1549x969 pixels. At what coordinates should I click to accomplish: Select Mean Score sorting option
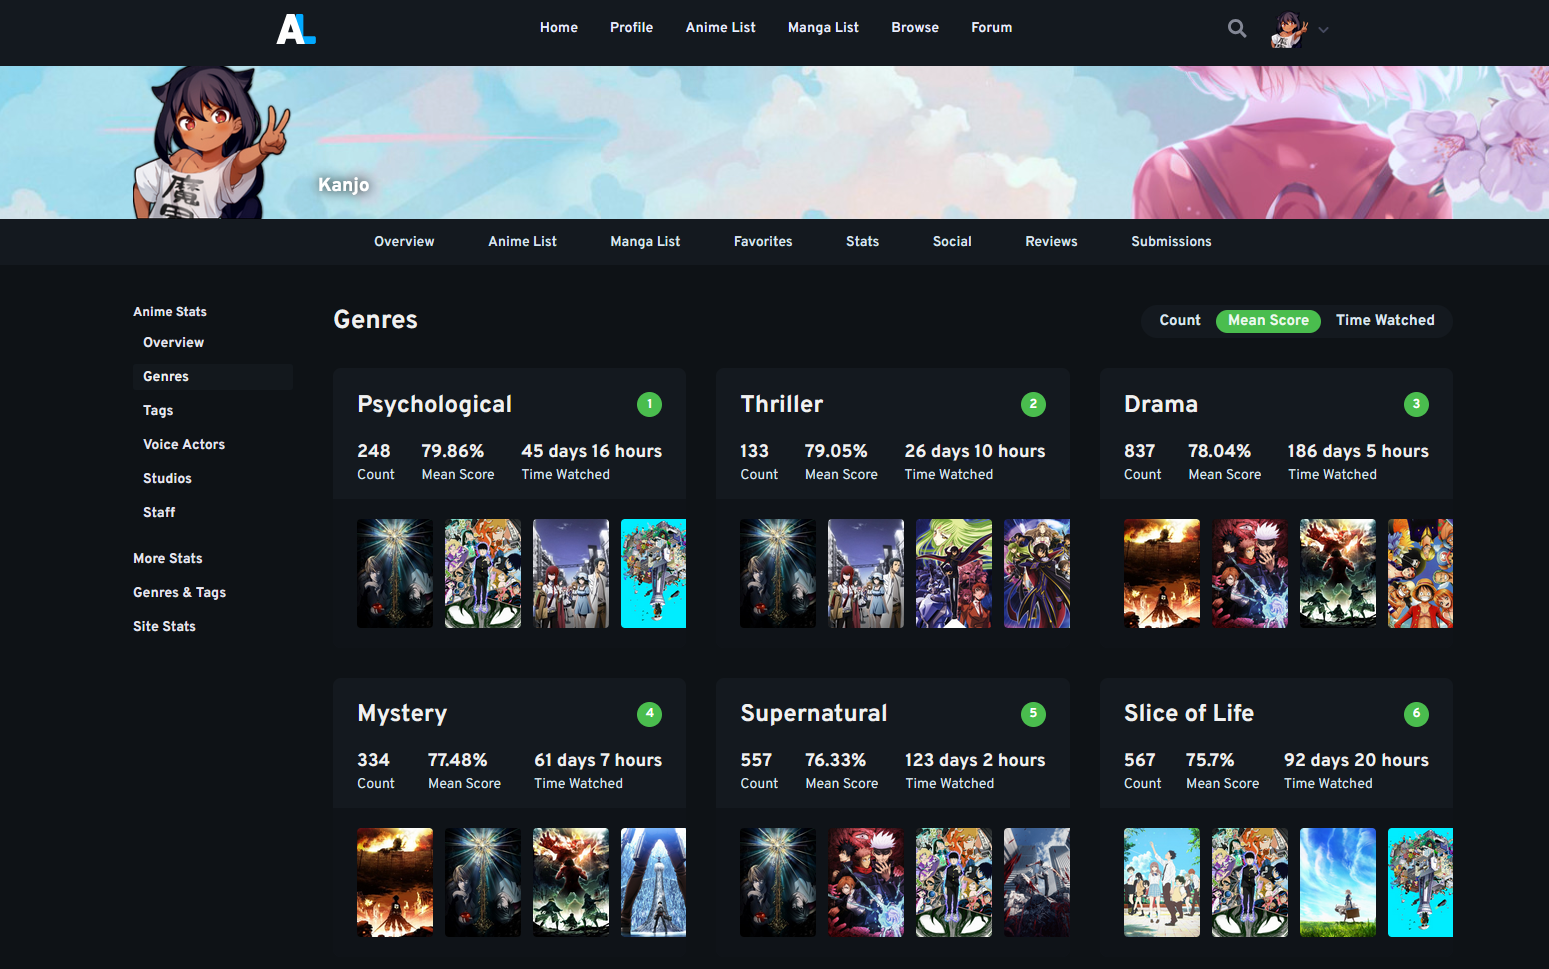pos(1268,321)
